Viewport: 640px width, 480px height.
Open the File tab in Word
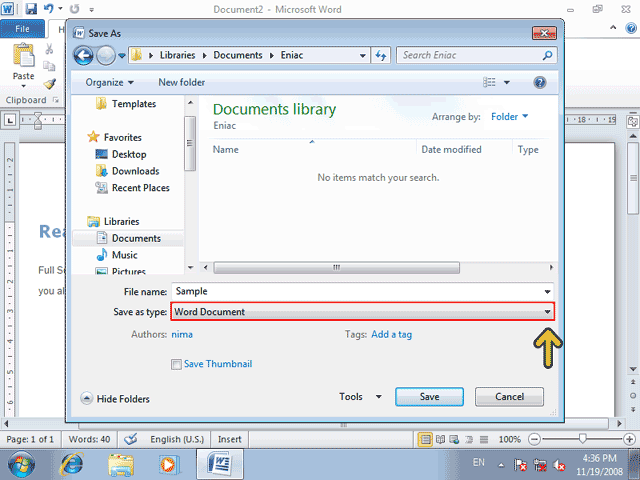(x=22, y=29)
